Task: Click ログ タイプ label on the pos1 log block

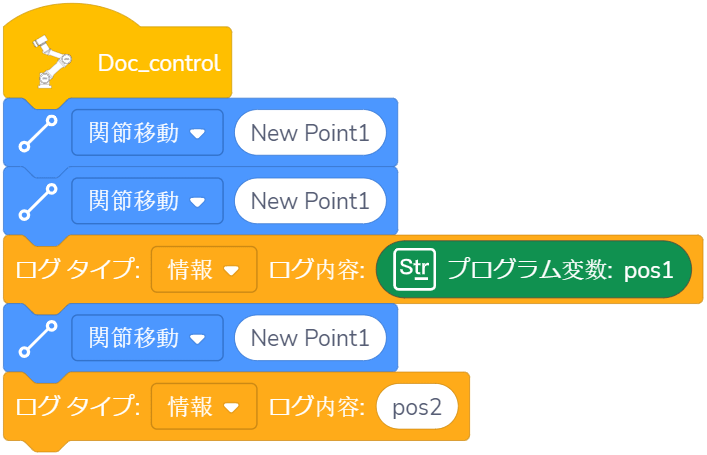Action: [x=76, y=270]
